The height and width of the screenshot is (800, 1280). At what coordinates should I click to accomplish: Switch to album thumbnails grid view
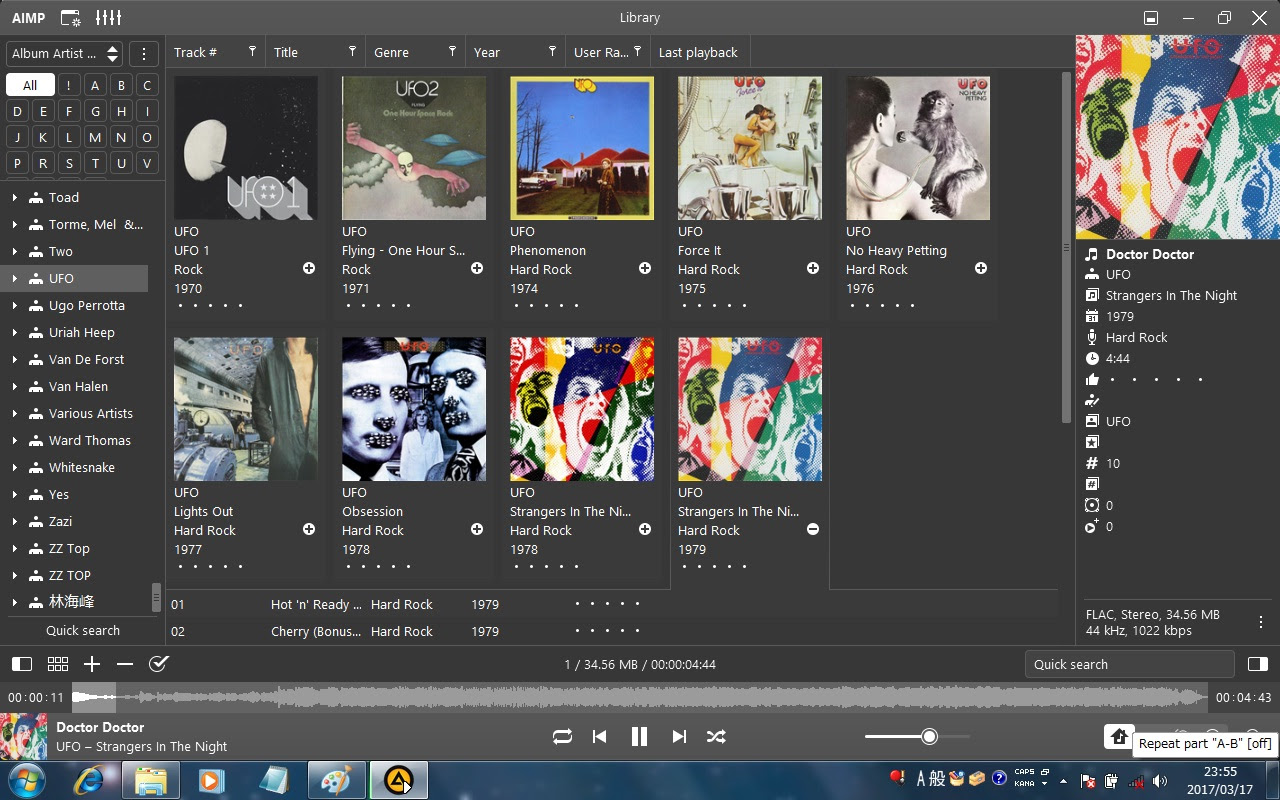pos(58,664)
